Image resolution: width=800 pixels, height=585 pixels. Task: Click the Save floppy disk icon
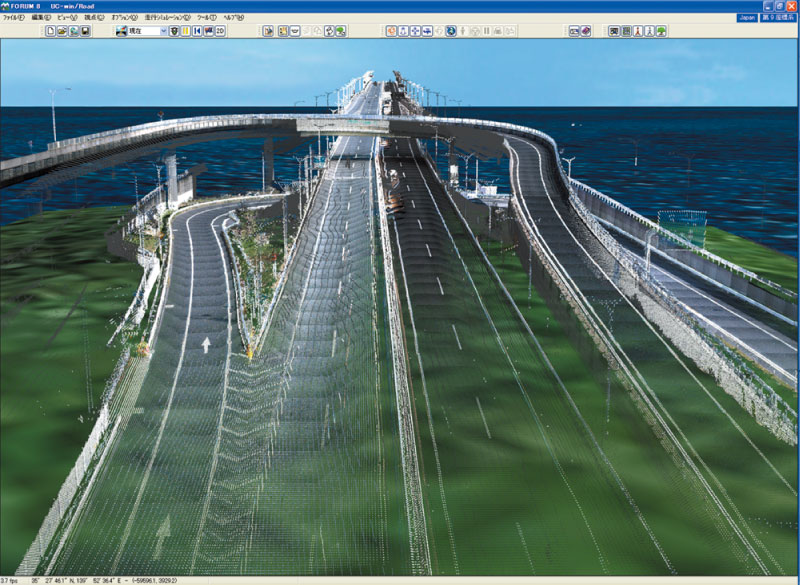tap(86, 31)
